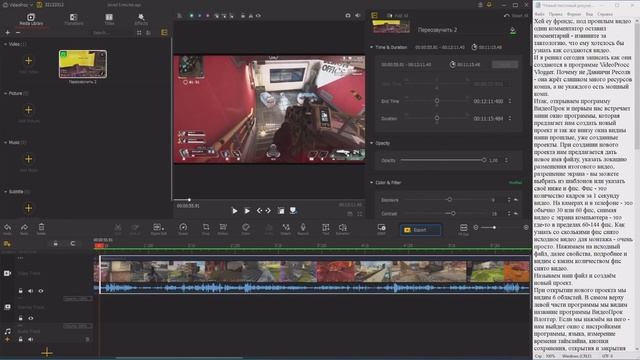This screenshot has height=360, width=640.
Task: Click the yellow plus in the Picture section
Action: tap(29, 110)
